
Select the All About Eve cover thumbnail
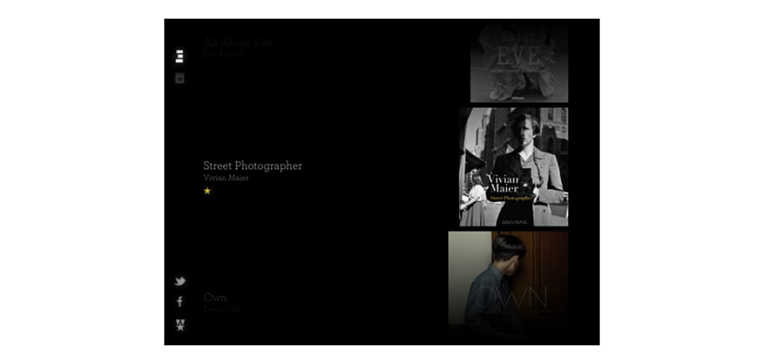pos(519,62)
